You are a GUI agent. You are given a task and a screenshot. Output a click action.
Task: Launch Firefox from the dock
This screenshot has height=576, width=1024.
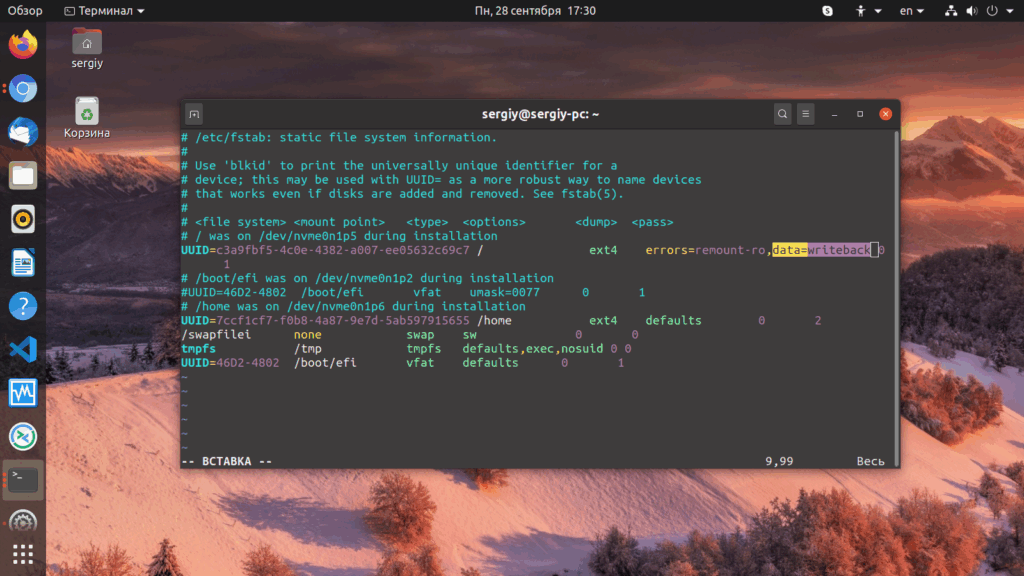(23, 45)
